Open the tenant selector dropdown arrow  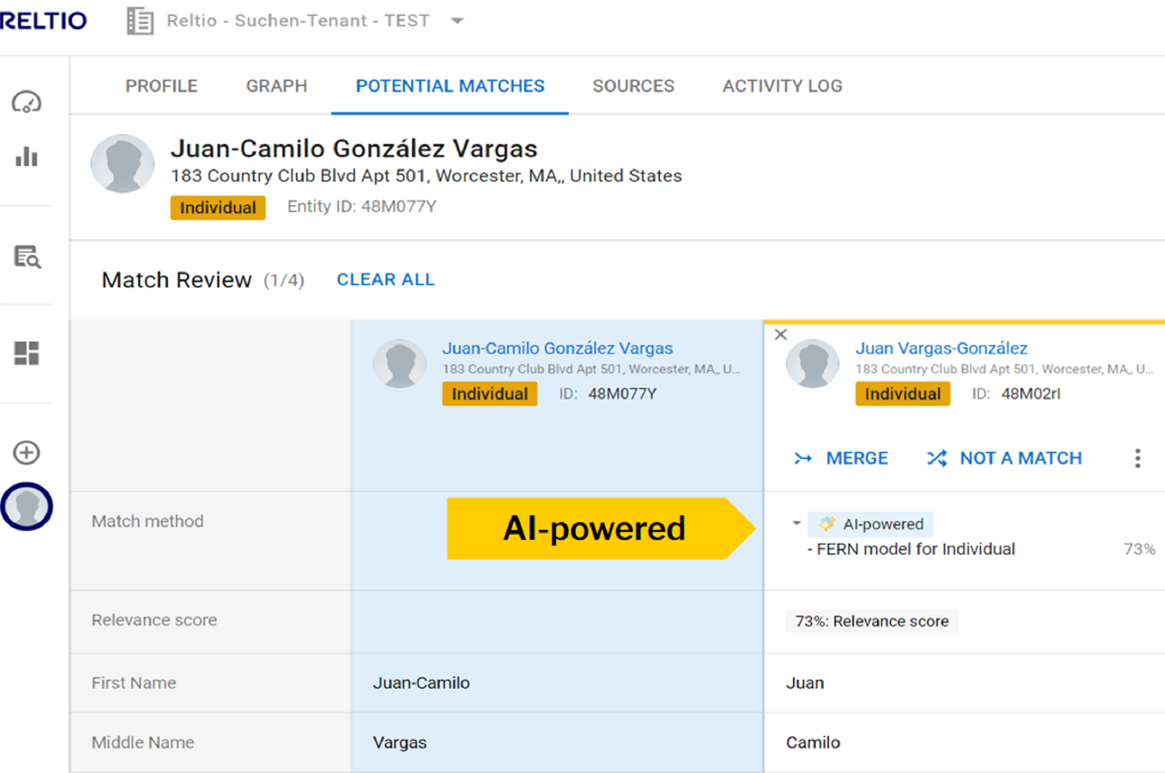[457, 21]
